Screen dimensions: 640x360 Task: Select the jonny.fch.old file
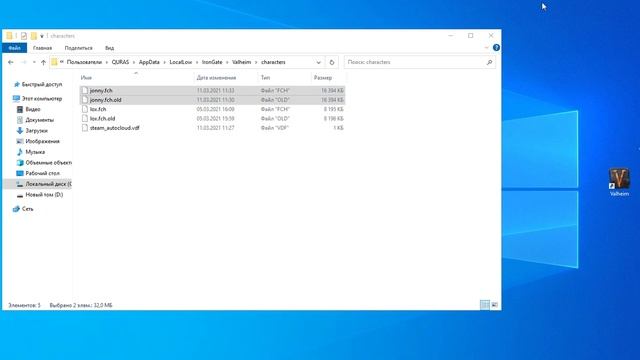pyautogui.click(x=212, y=100)
